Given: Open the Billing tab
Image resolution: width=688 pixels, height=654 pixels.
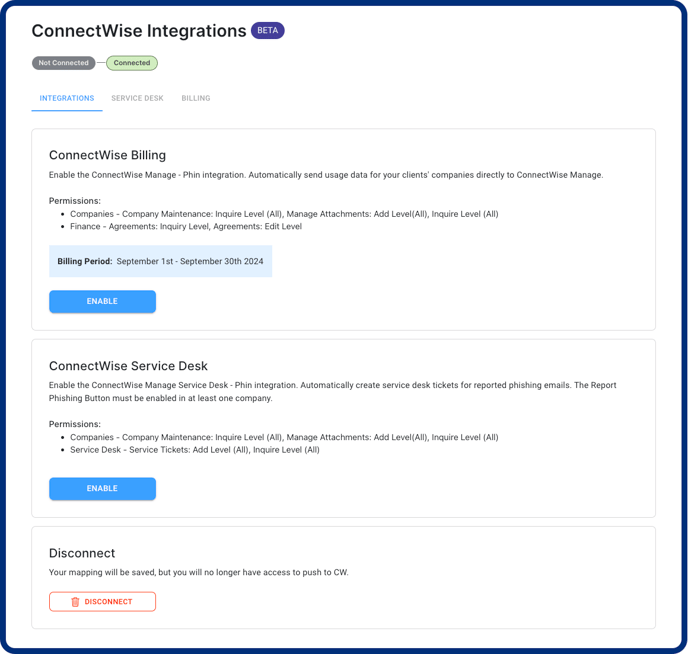Looking at the screenshot, I should point(196,98).
